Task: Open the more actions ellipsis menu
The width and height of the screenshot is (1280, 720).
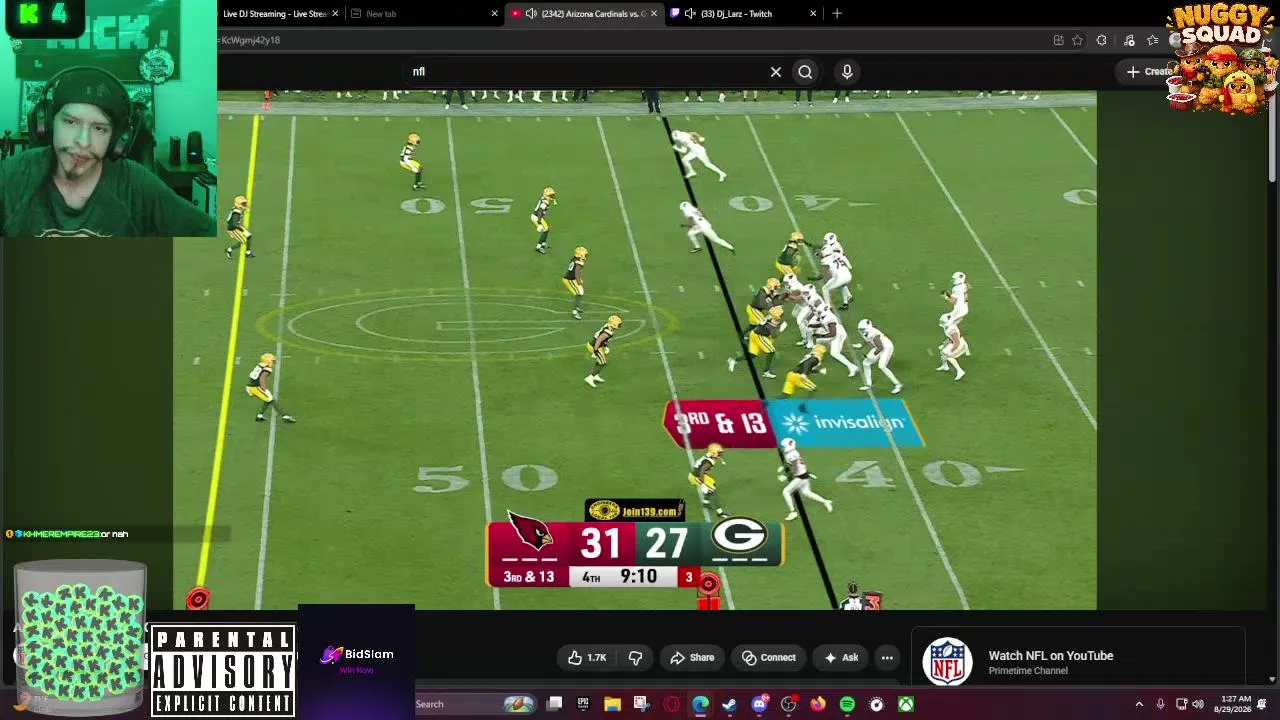Action: pos(887,658)
